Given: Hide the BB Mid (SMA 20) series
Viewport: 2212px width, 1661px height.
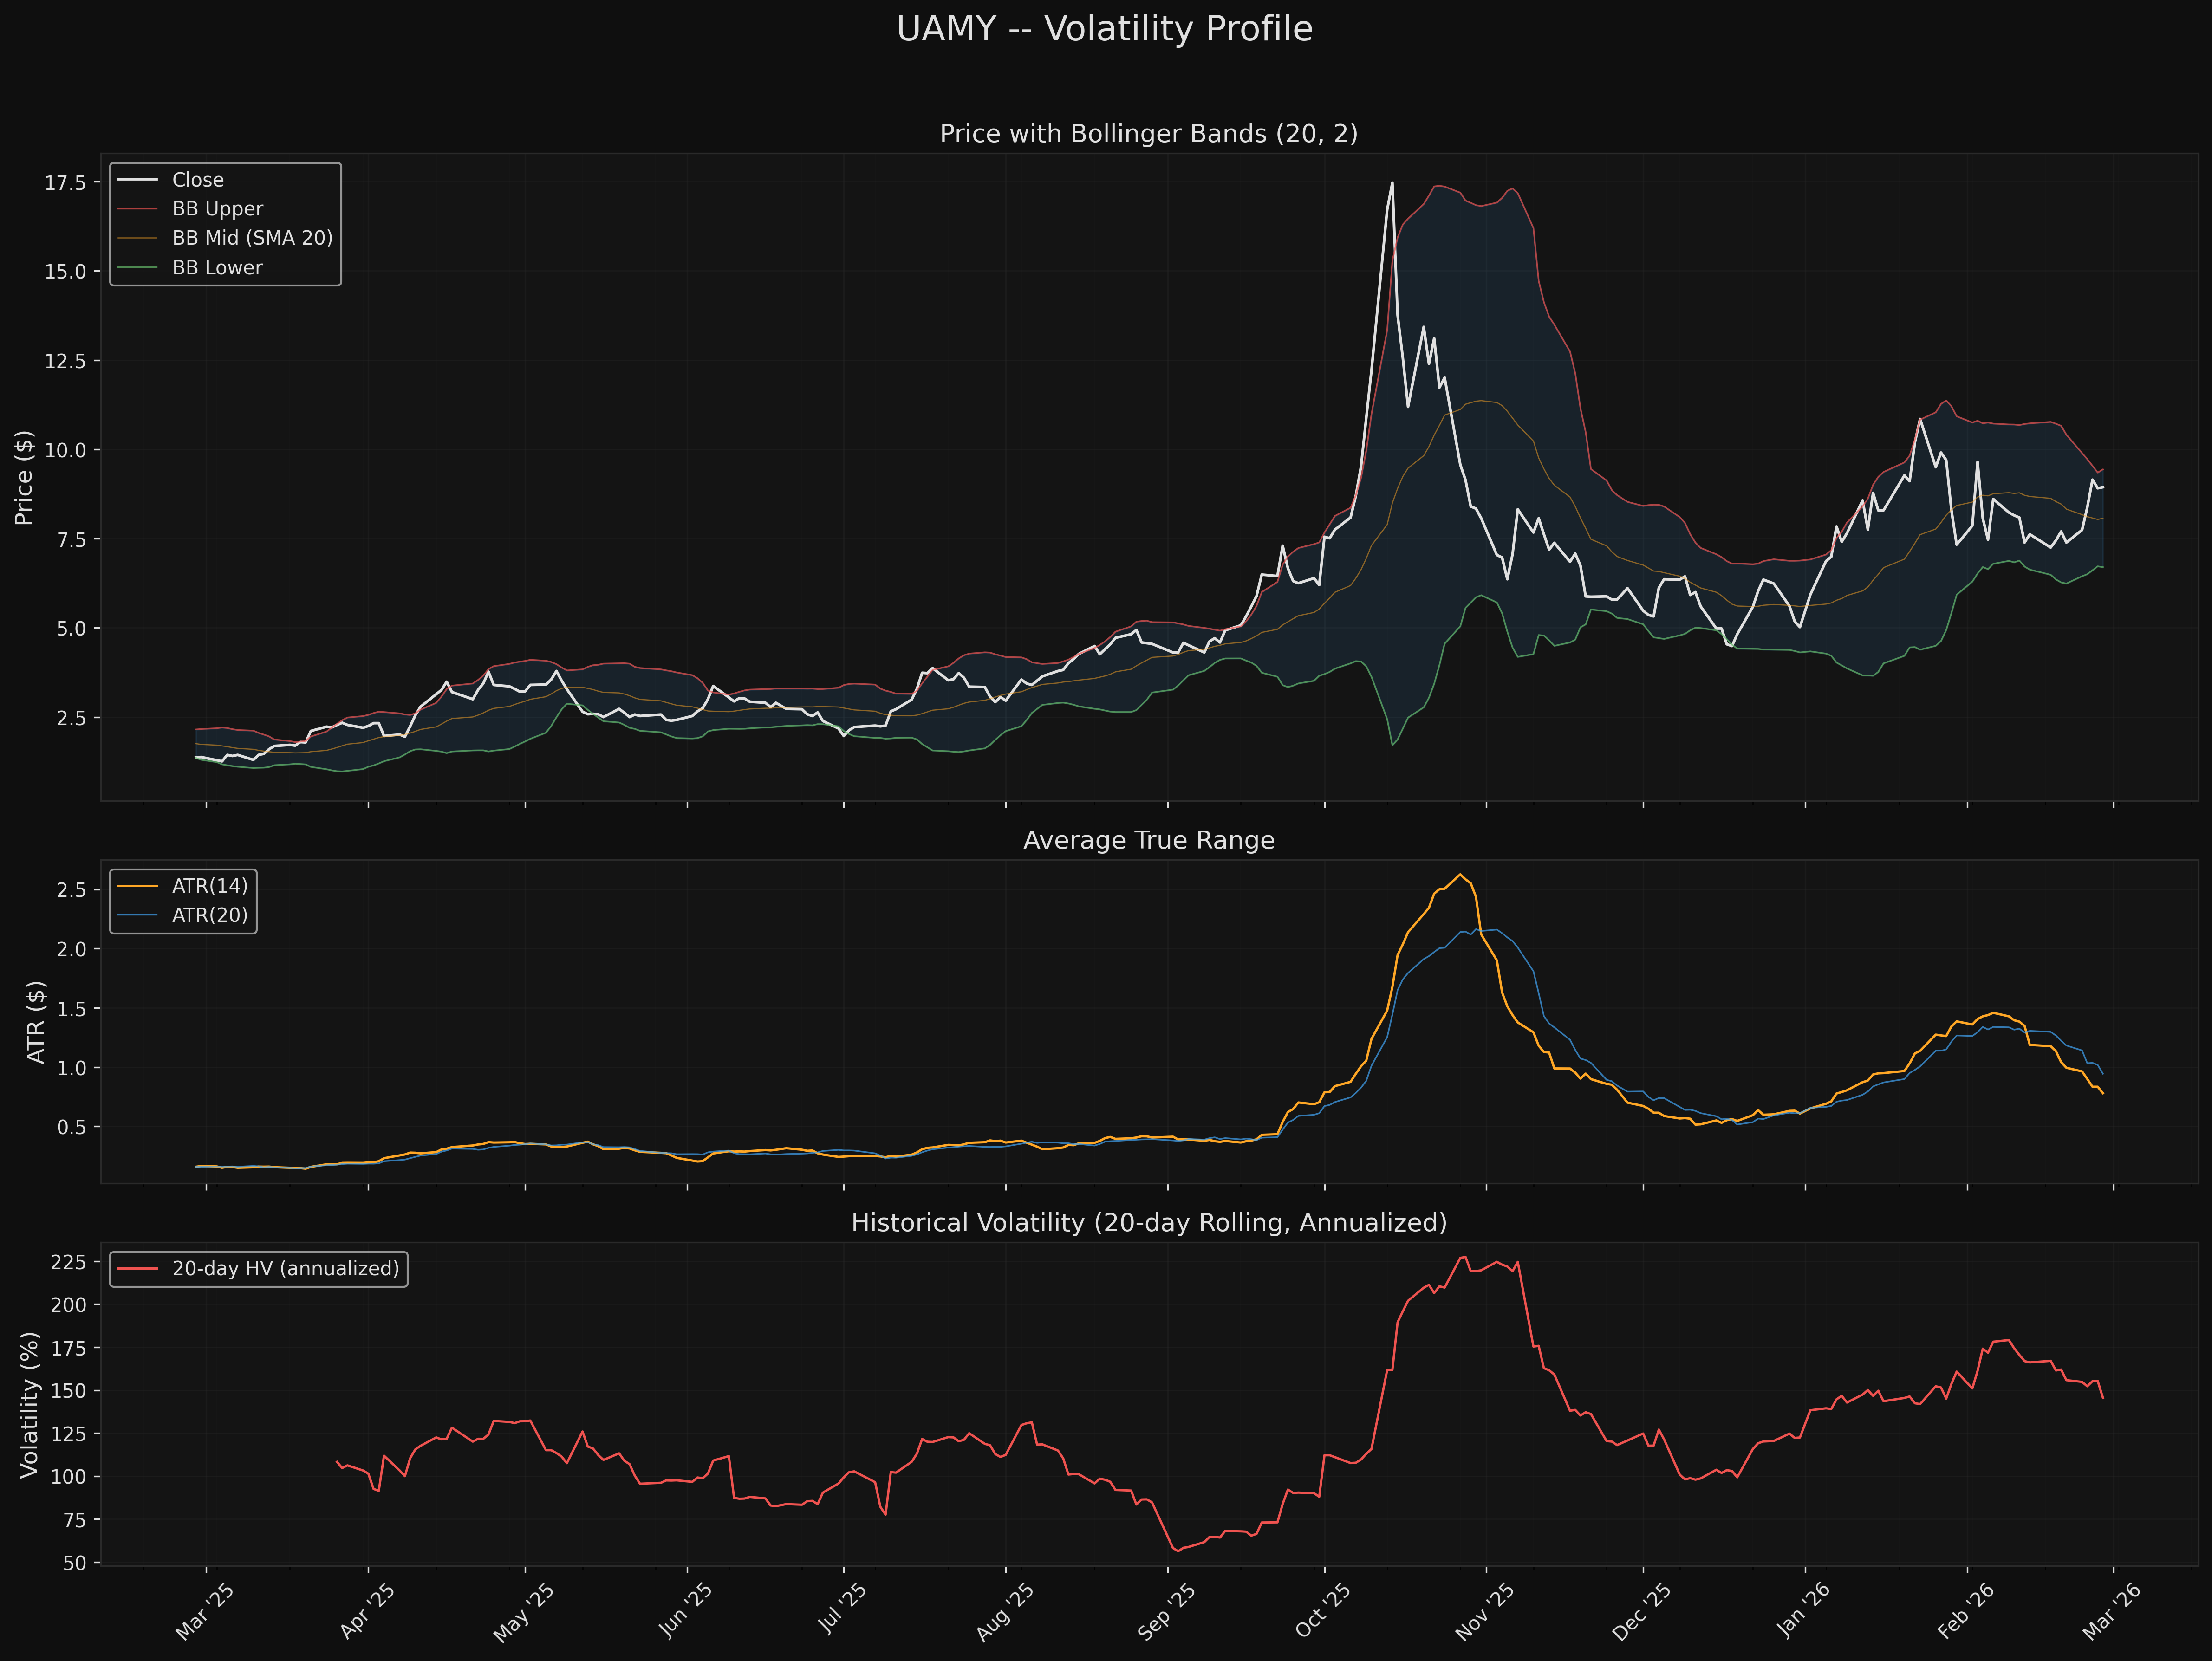Looking at the screenshot, I should [x=251, y=238].
